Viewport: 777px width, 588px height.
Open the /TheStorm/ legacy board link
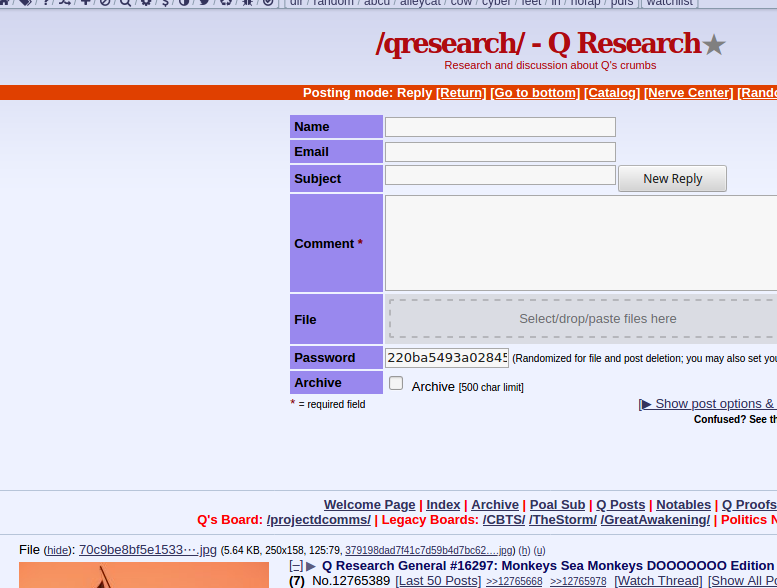pos(563,520)
